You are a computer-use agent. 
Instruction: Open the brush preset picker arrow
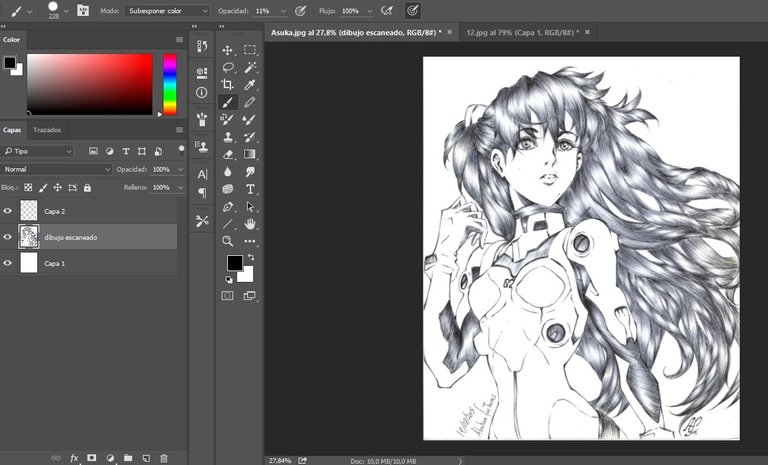[66, 11]
